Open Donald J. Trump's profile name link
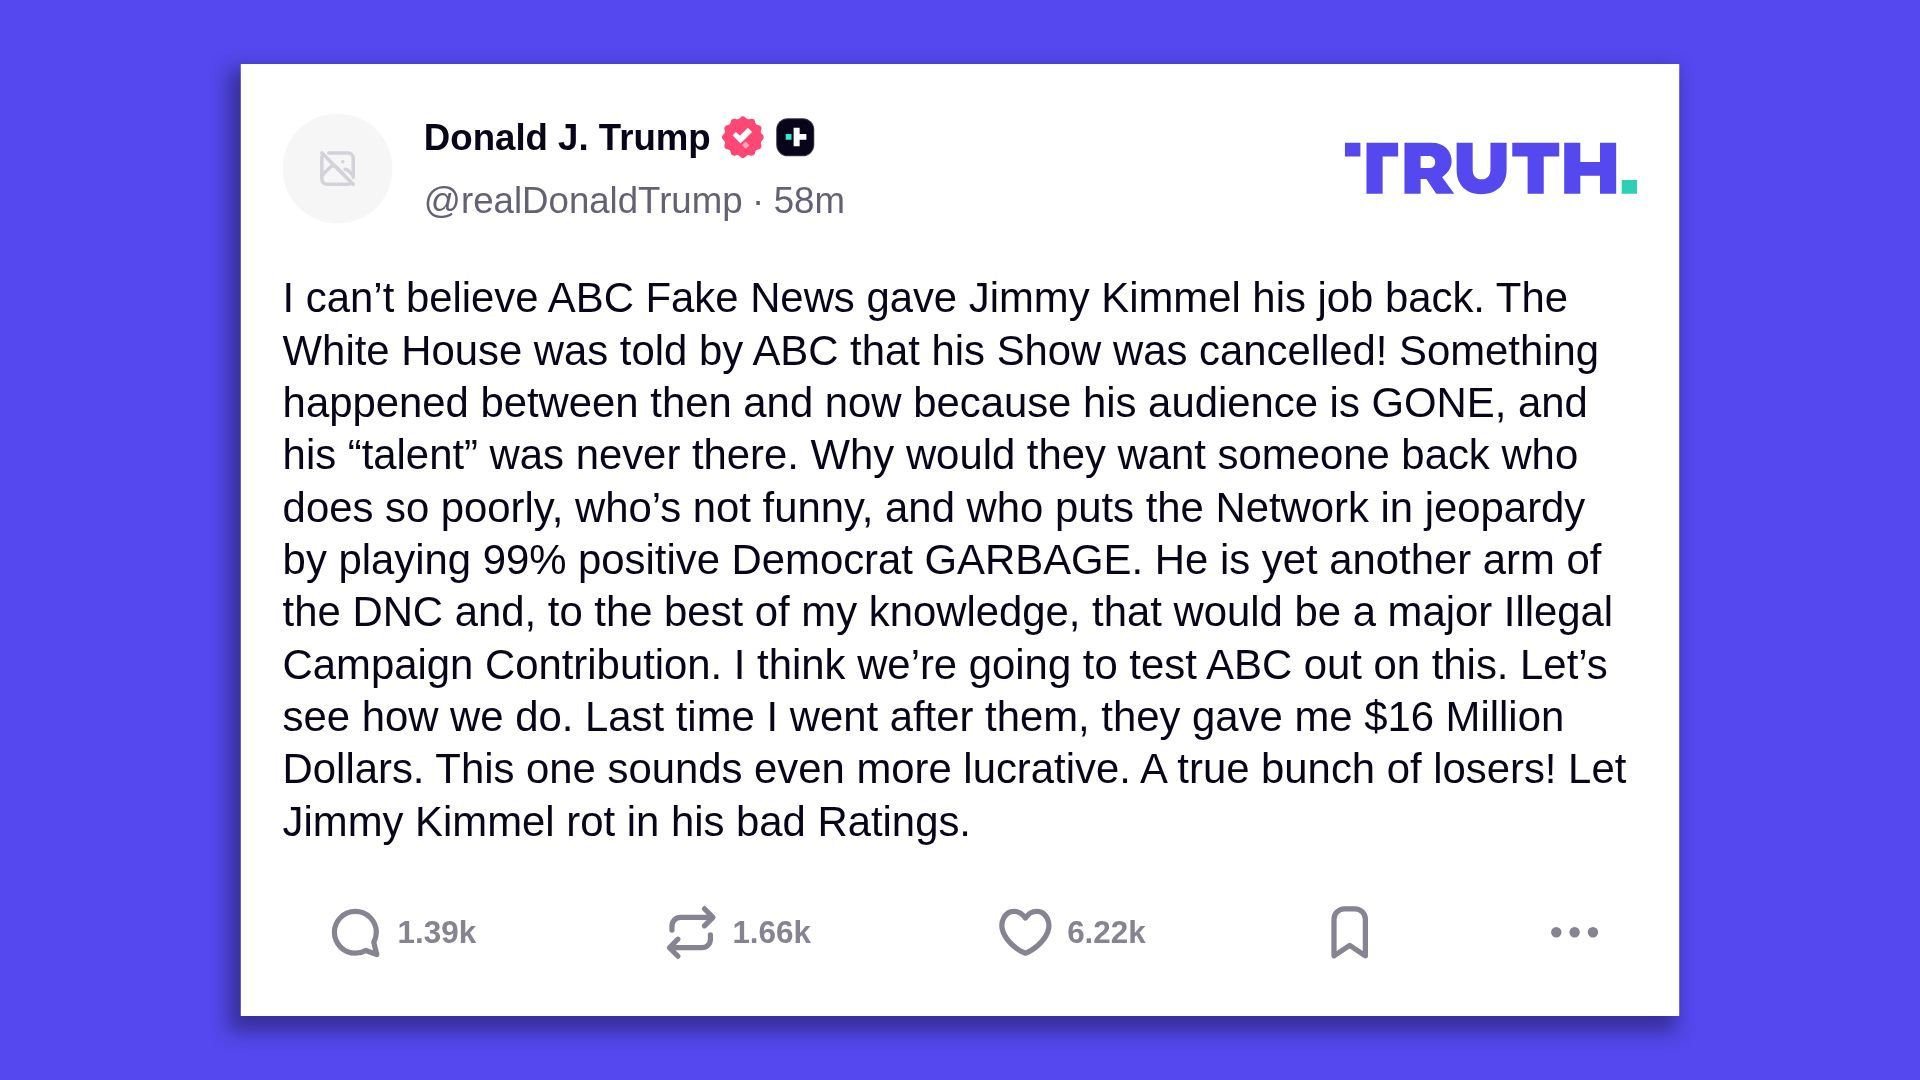 coord(566,137)
